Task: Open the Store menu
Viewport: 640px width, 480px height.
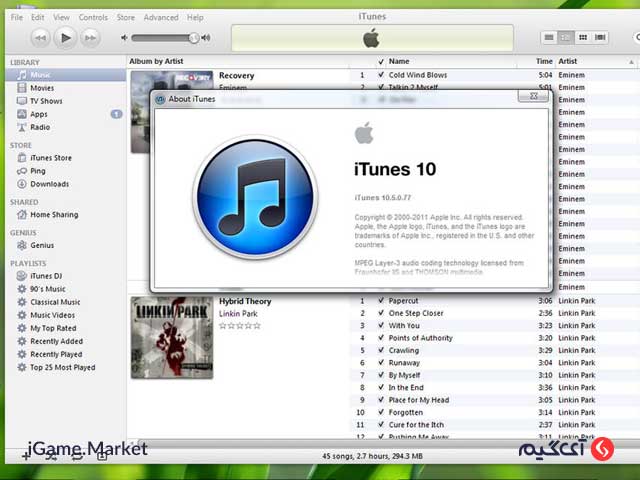Action: (x=125, y=18)
